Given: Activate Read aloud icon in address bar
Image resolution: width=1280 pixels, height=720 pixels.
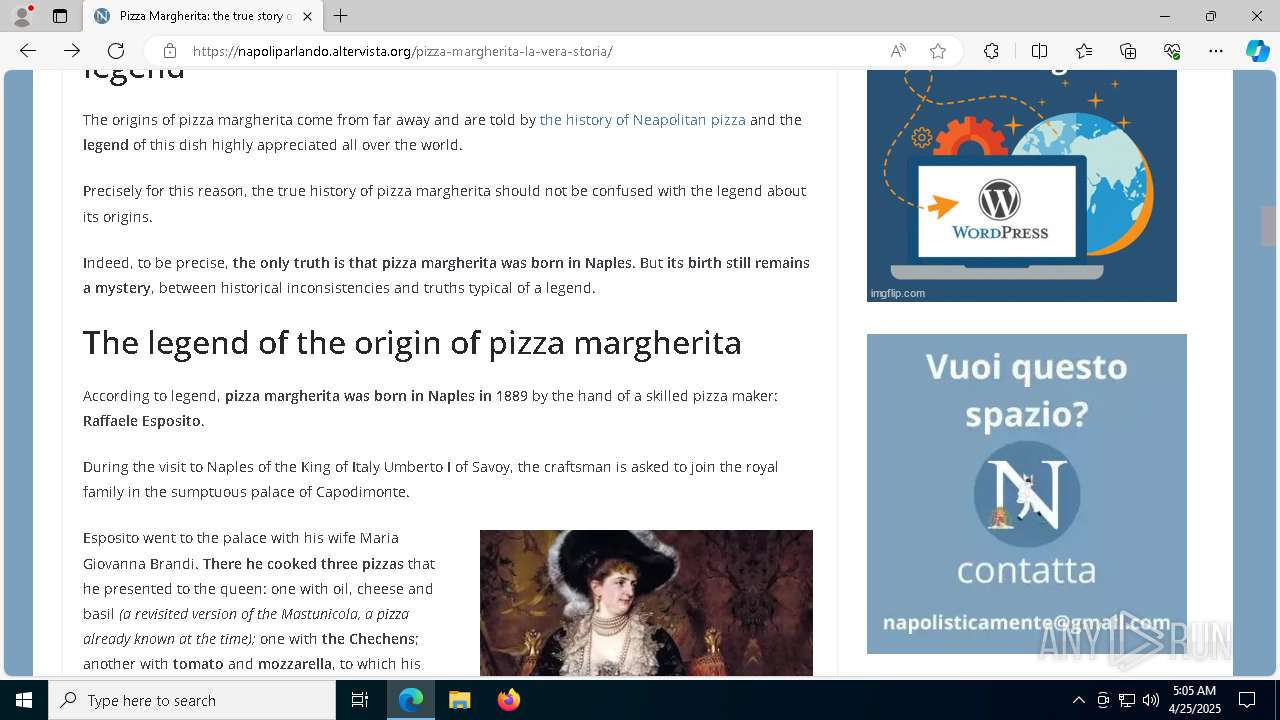Looking at the screenshot, I should [x=898, y=51].
